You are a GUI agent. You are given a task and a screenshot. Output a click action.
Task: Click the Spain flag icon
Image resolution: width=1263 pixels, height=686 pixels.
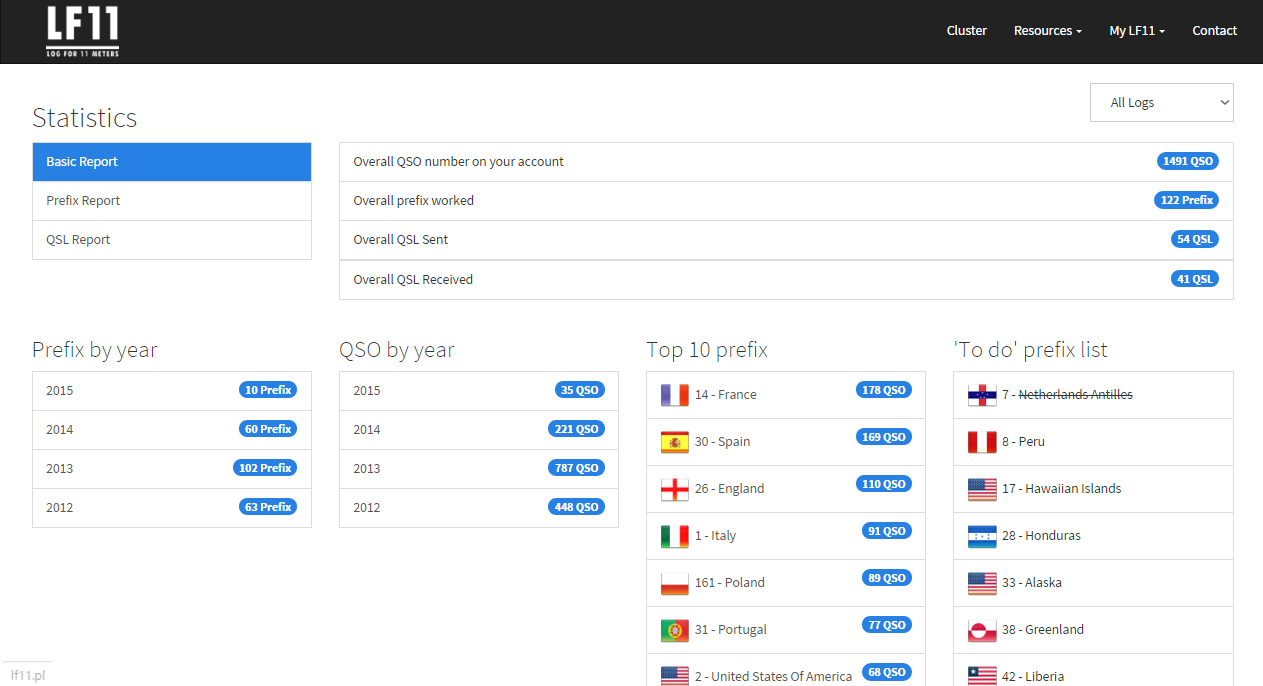[674, 442]
